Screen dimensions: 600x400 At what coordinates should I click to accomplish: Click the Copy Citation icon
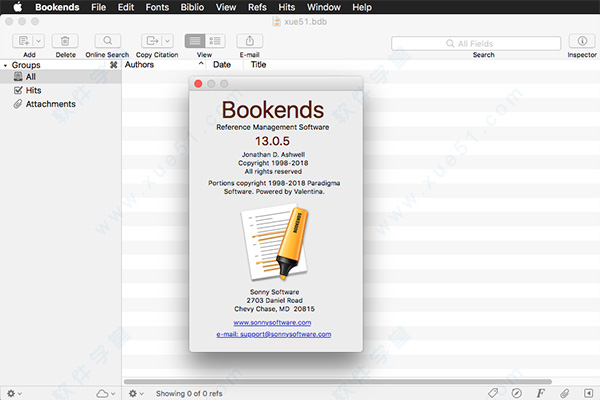[x=152, y=41]
